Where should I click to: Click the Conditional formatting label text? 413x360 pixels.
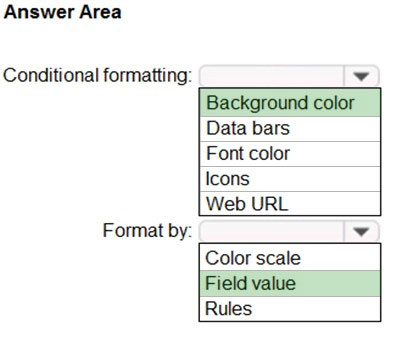(97, 76)
